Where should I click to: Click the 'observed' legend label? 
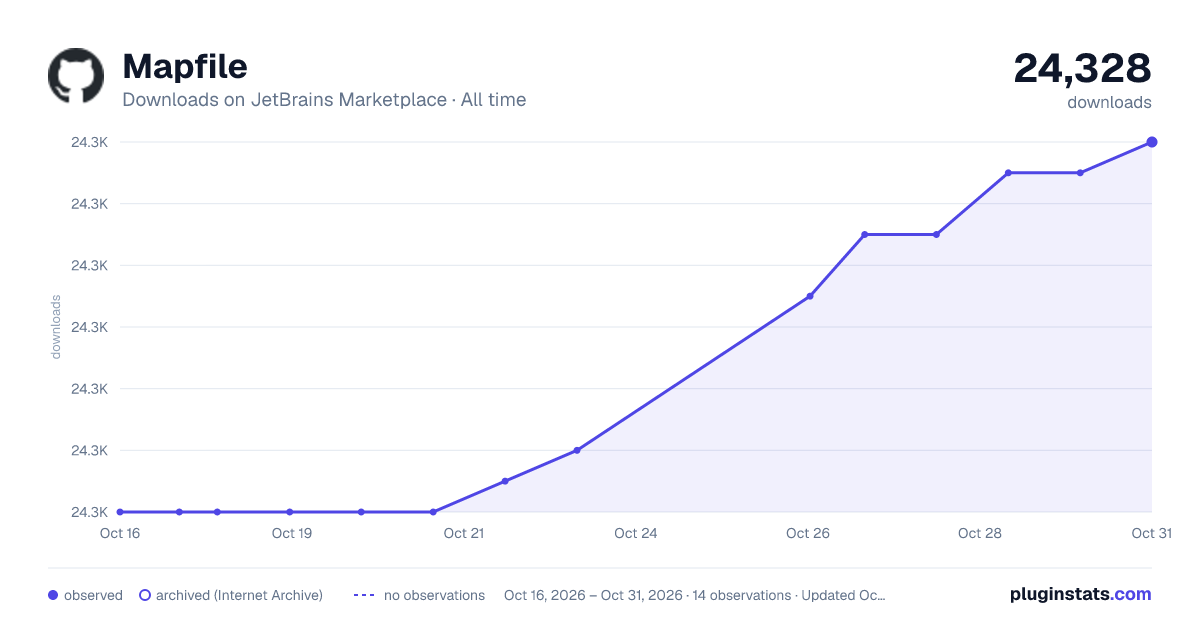[x=93, y=595]
